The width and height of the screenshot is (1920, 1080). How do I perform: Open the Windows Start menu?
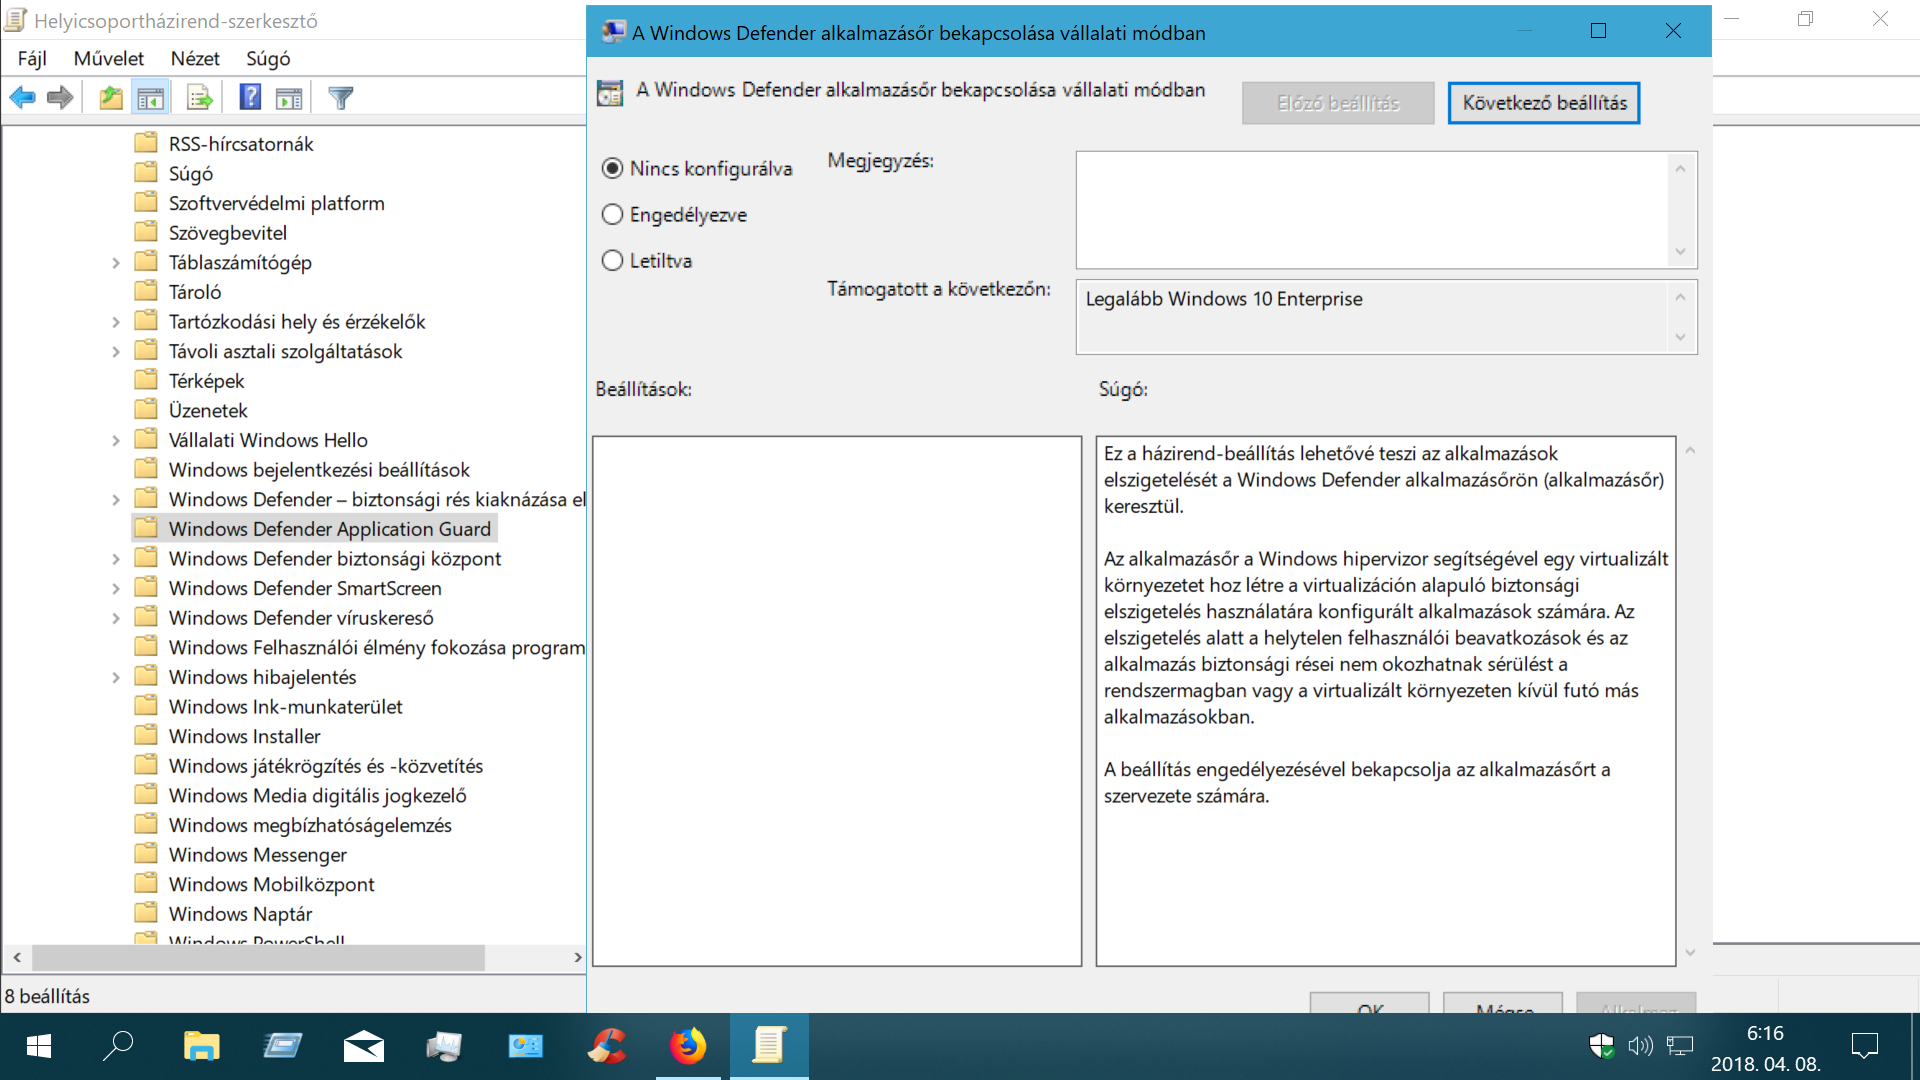39,1046
